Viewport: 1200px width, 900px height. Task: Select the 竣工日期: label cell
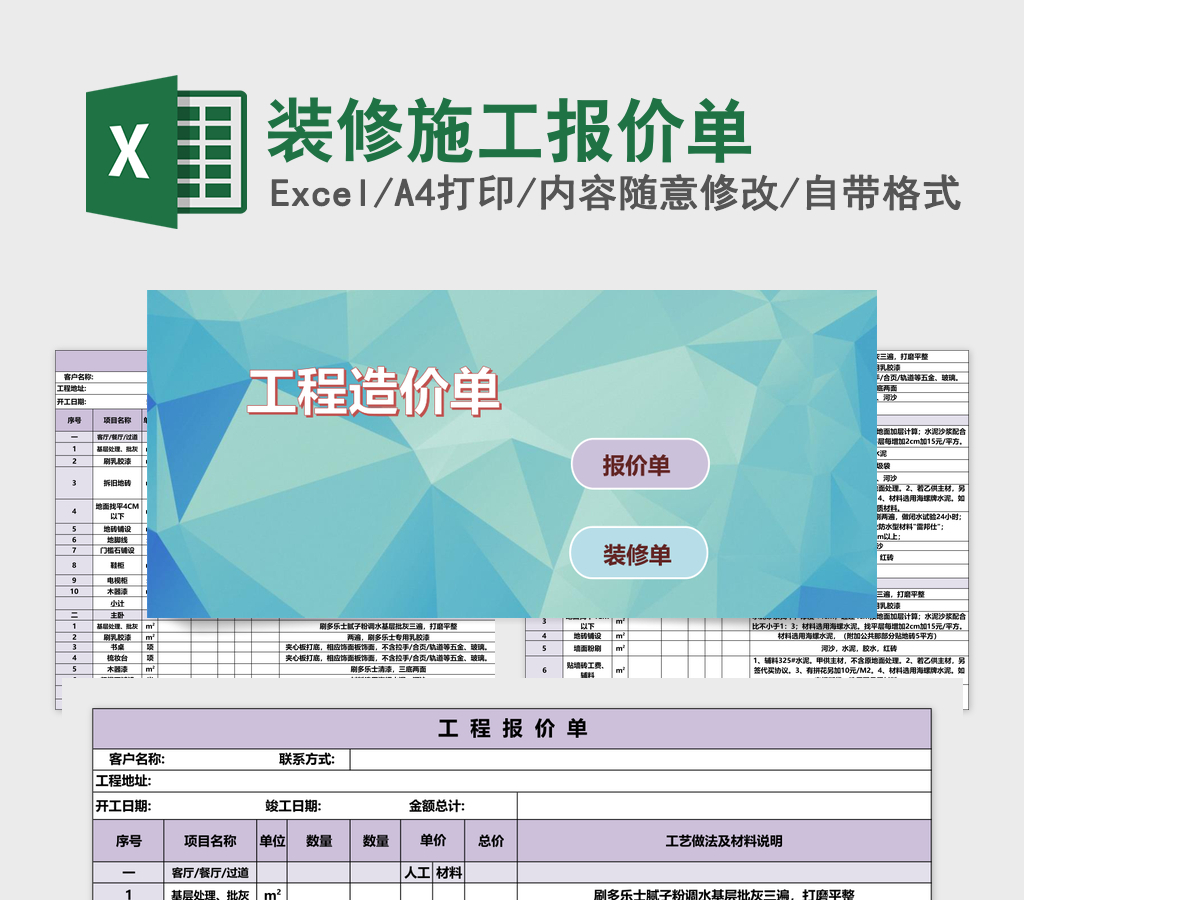tap(293, 806)
